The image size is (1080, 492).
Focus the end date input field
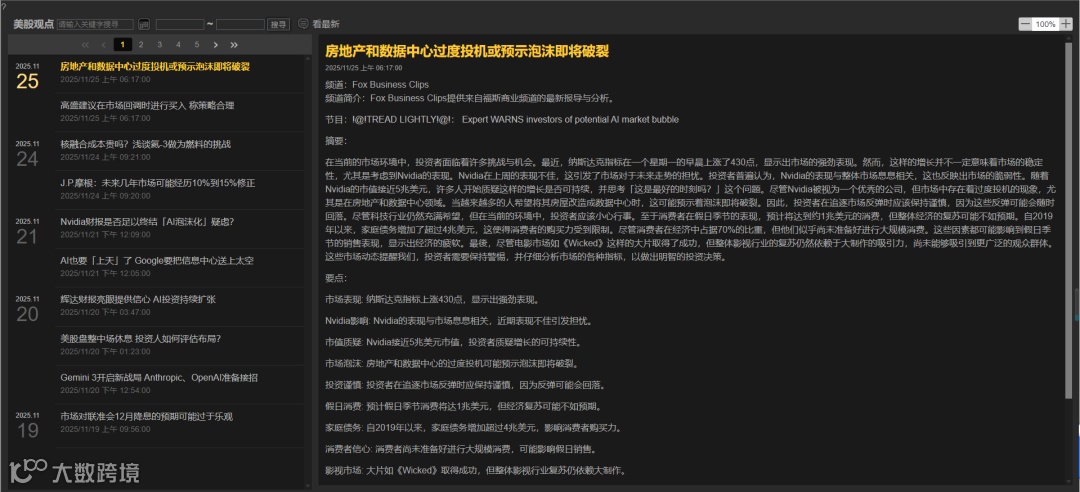[x=240, y=24]
